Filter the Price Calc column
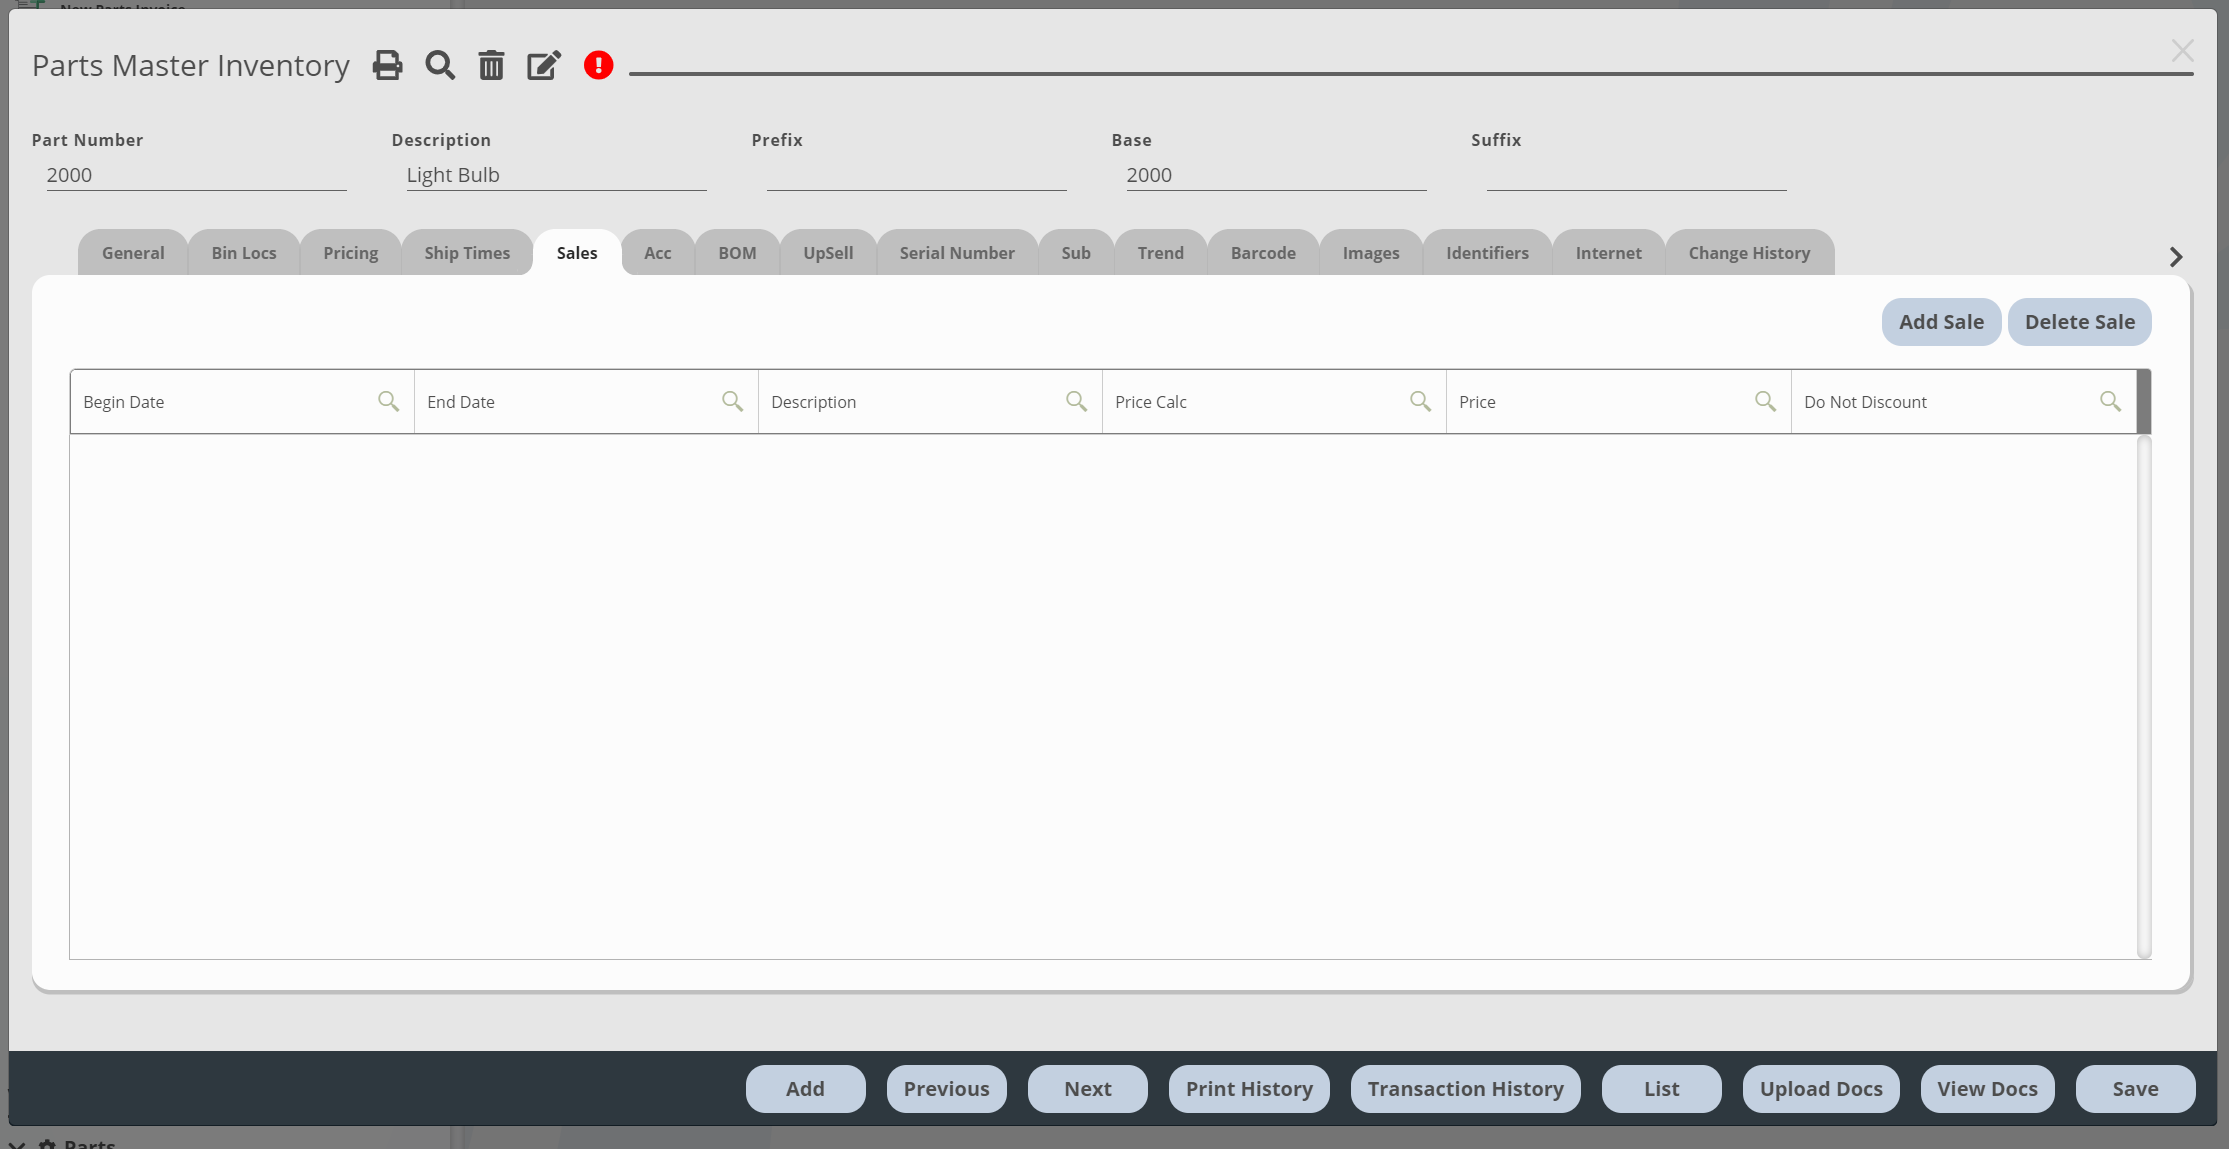This screenshot has height=1149, width=2229. [x=1421, y=401]
